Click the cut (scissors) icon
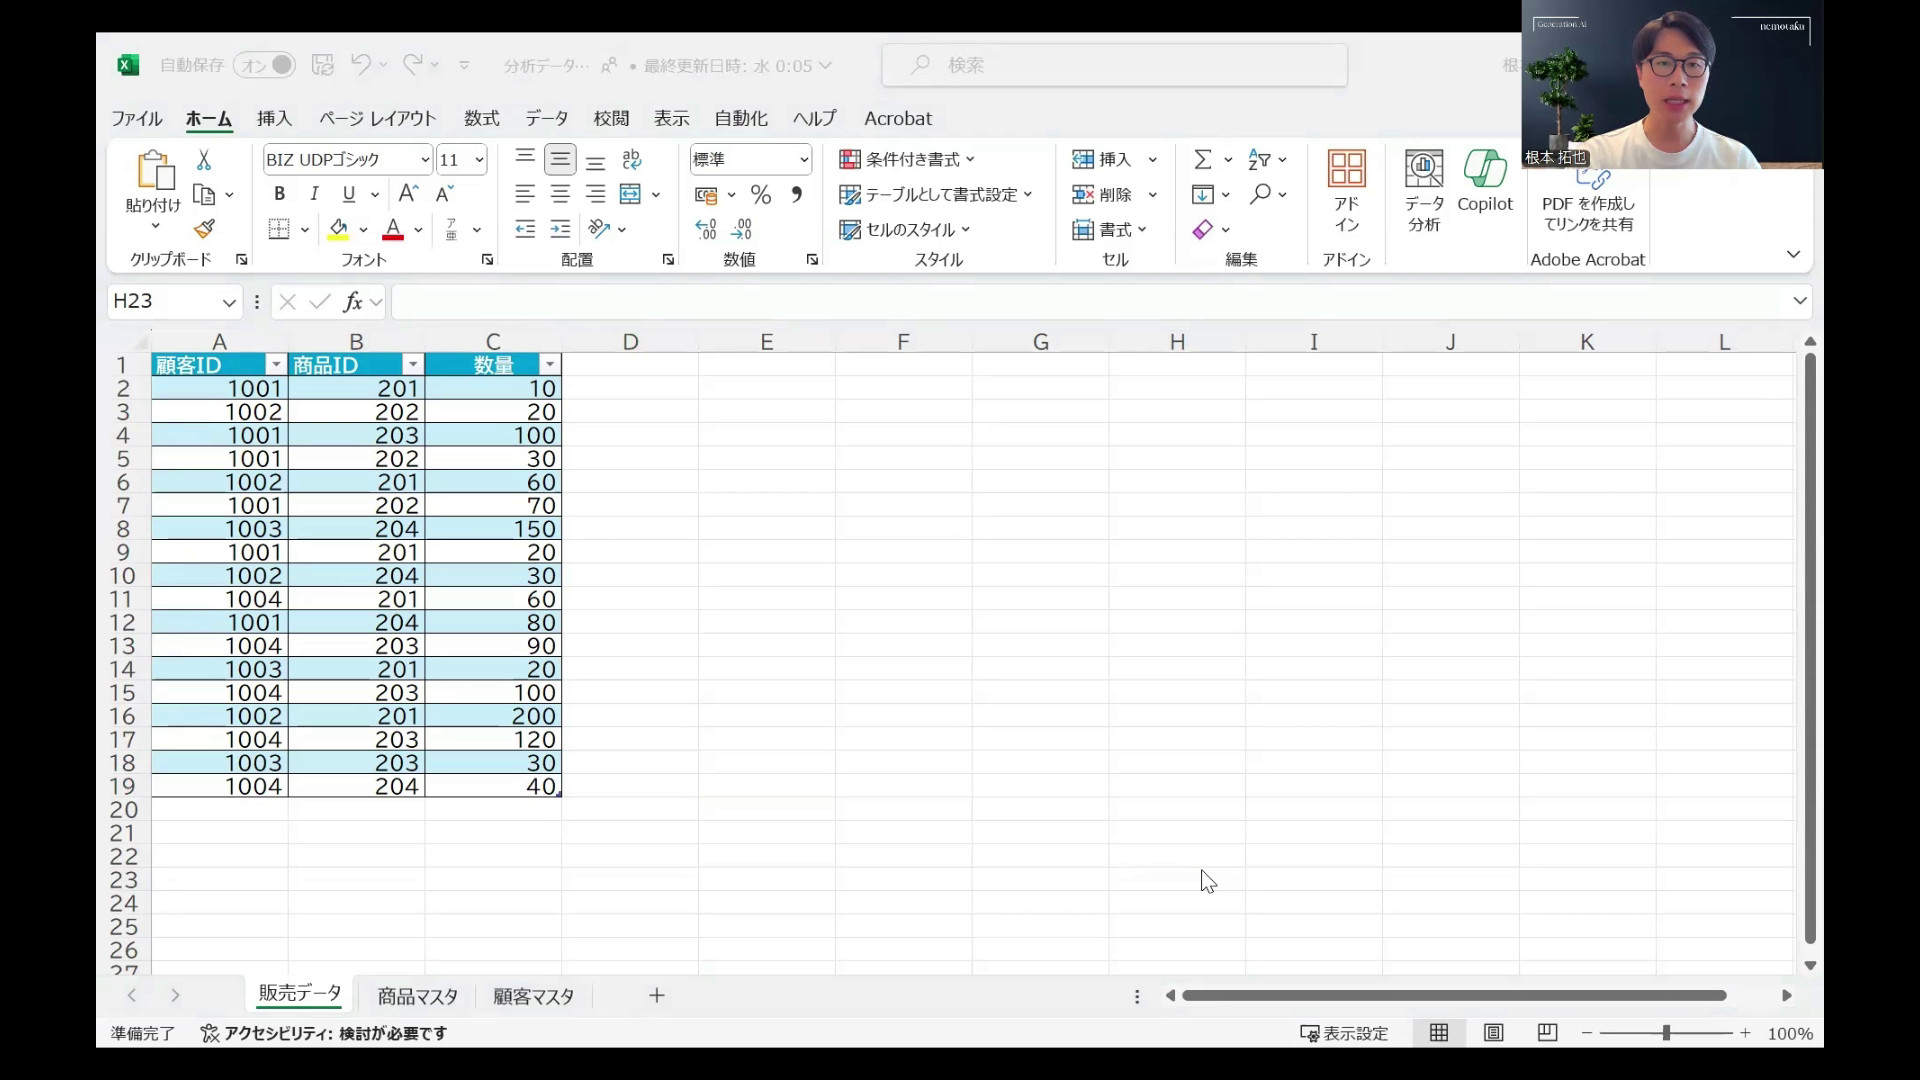Viewport: 1920px width, 1080px height. [x=205, y=159]
